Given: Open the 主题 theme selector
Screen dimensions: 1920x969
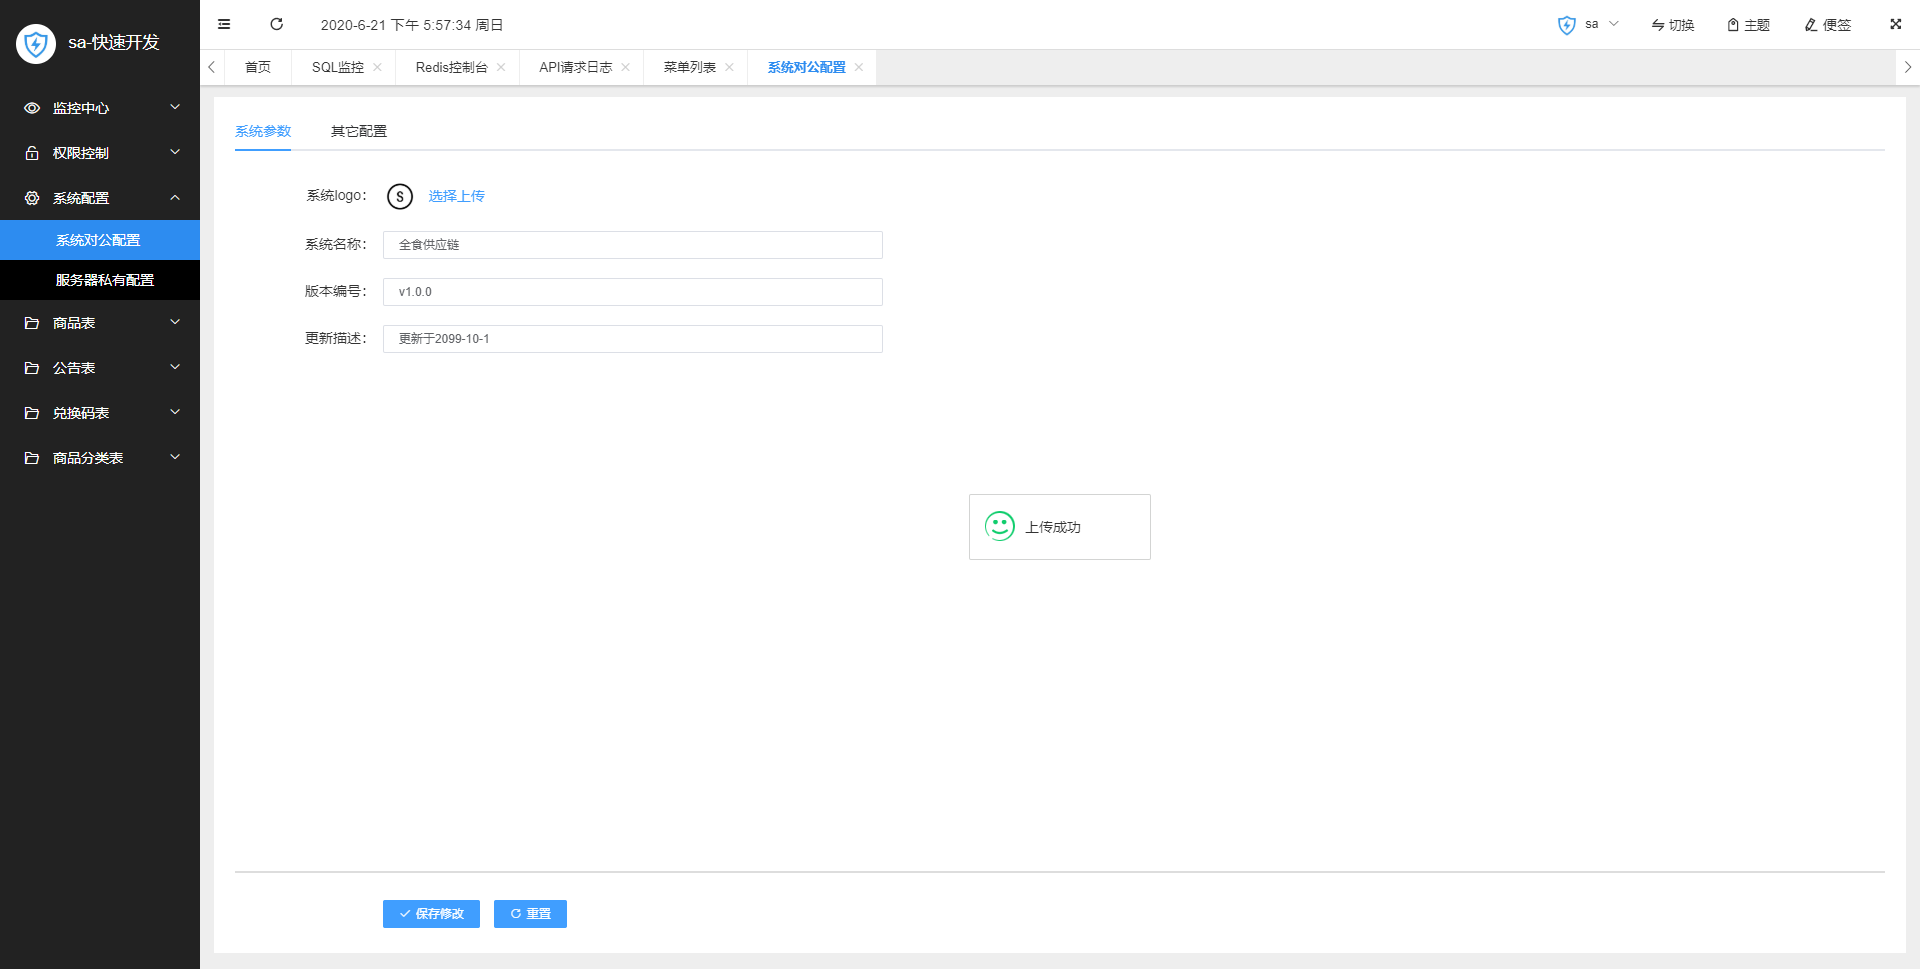Looking at the screenshot, I should pyautogui.click(x=1748, y=25).
